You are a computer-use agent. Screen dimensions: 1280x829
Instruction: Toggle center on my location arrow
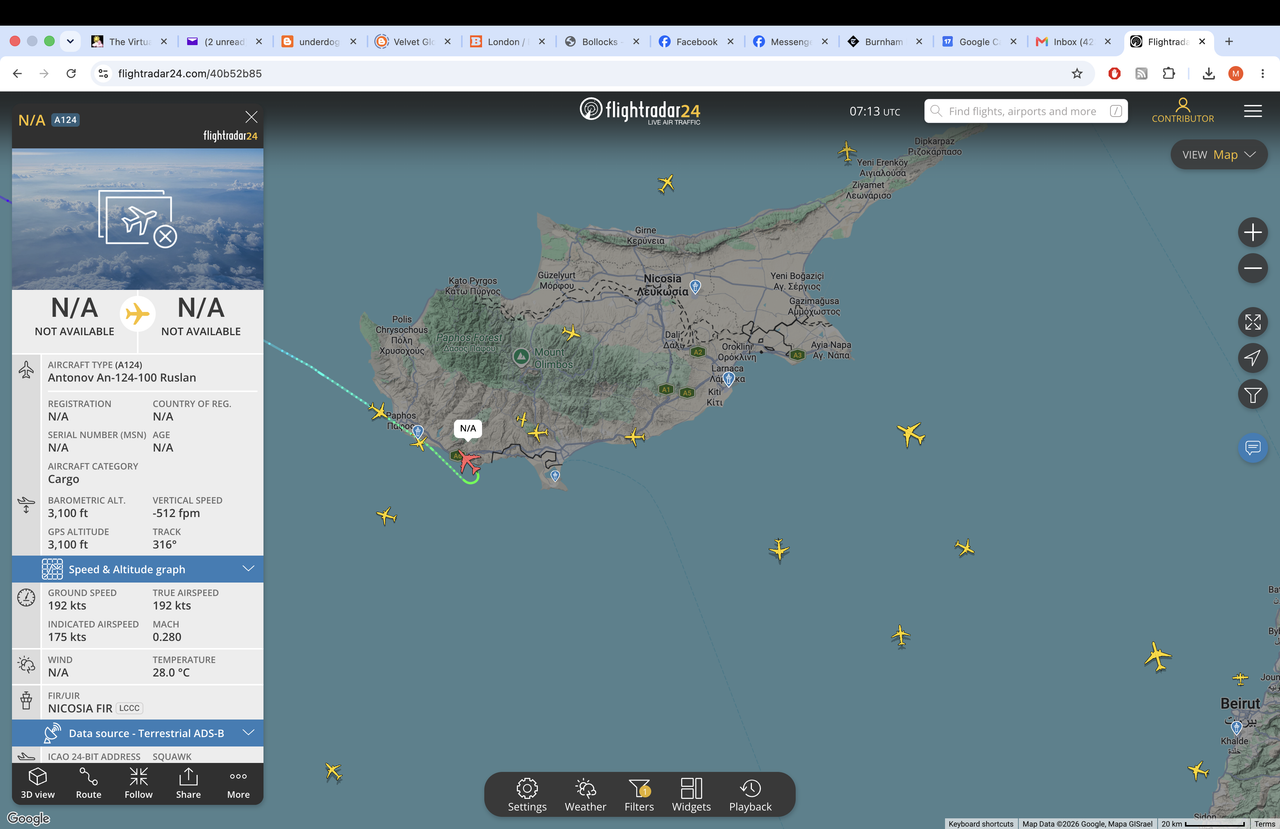pos(1253,358)
